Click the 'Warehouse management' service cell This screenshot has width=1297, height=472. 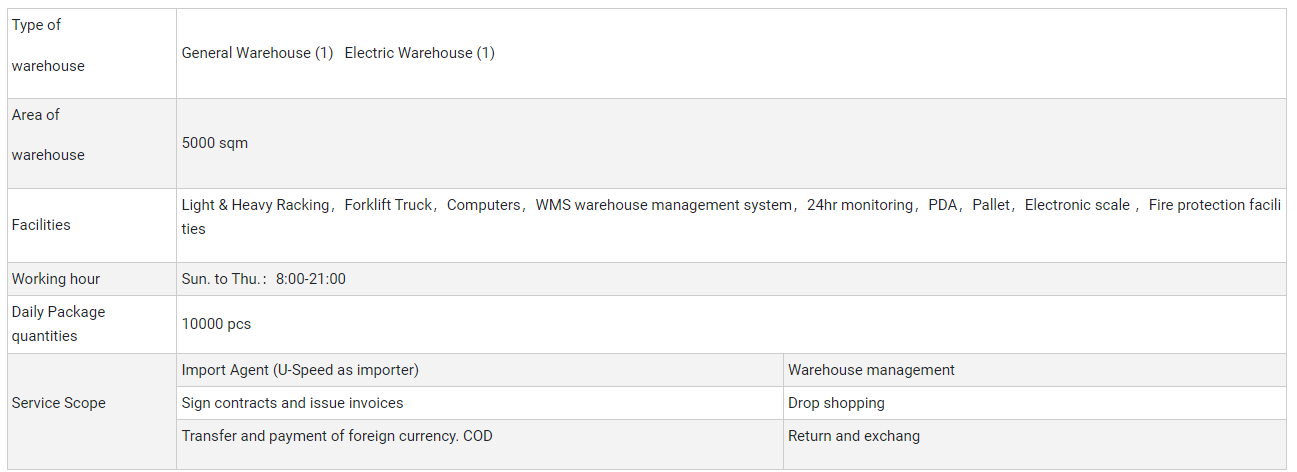pos(871,370)
